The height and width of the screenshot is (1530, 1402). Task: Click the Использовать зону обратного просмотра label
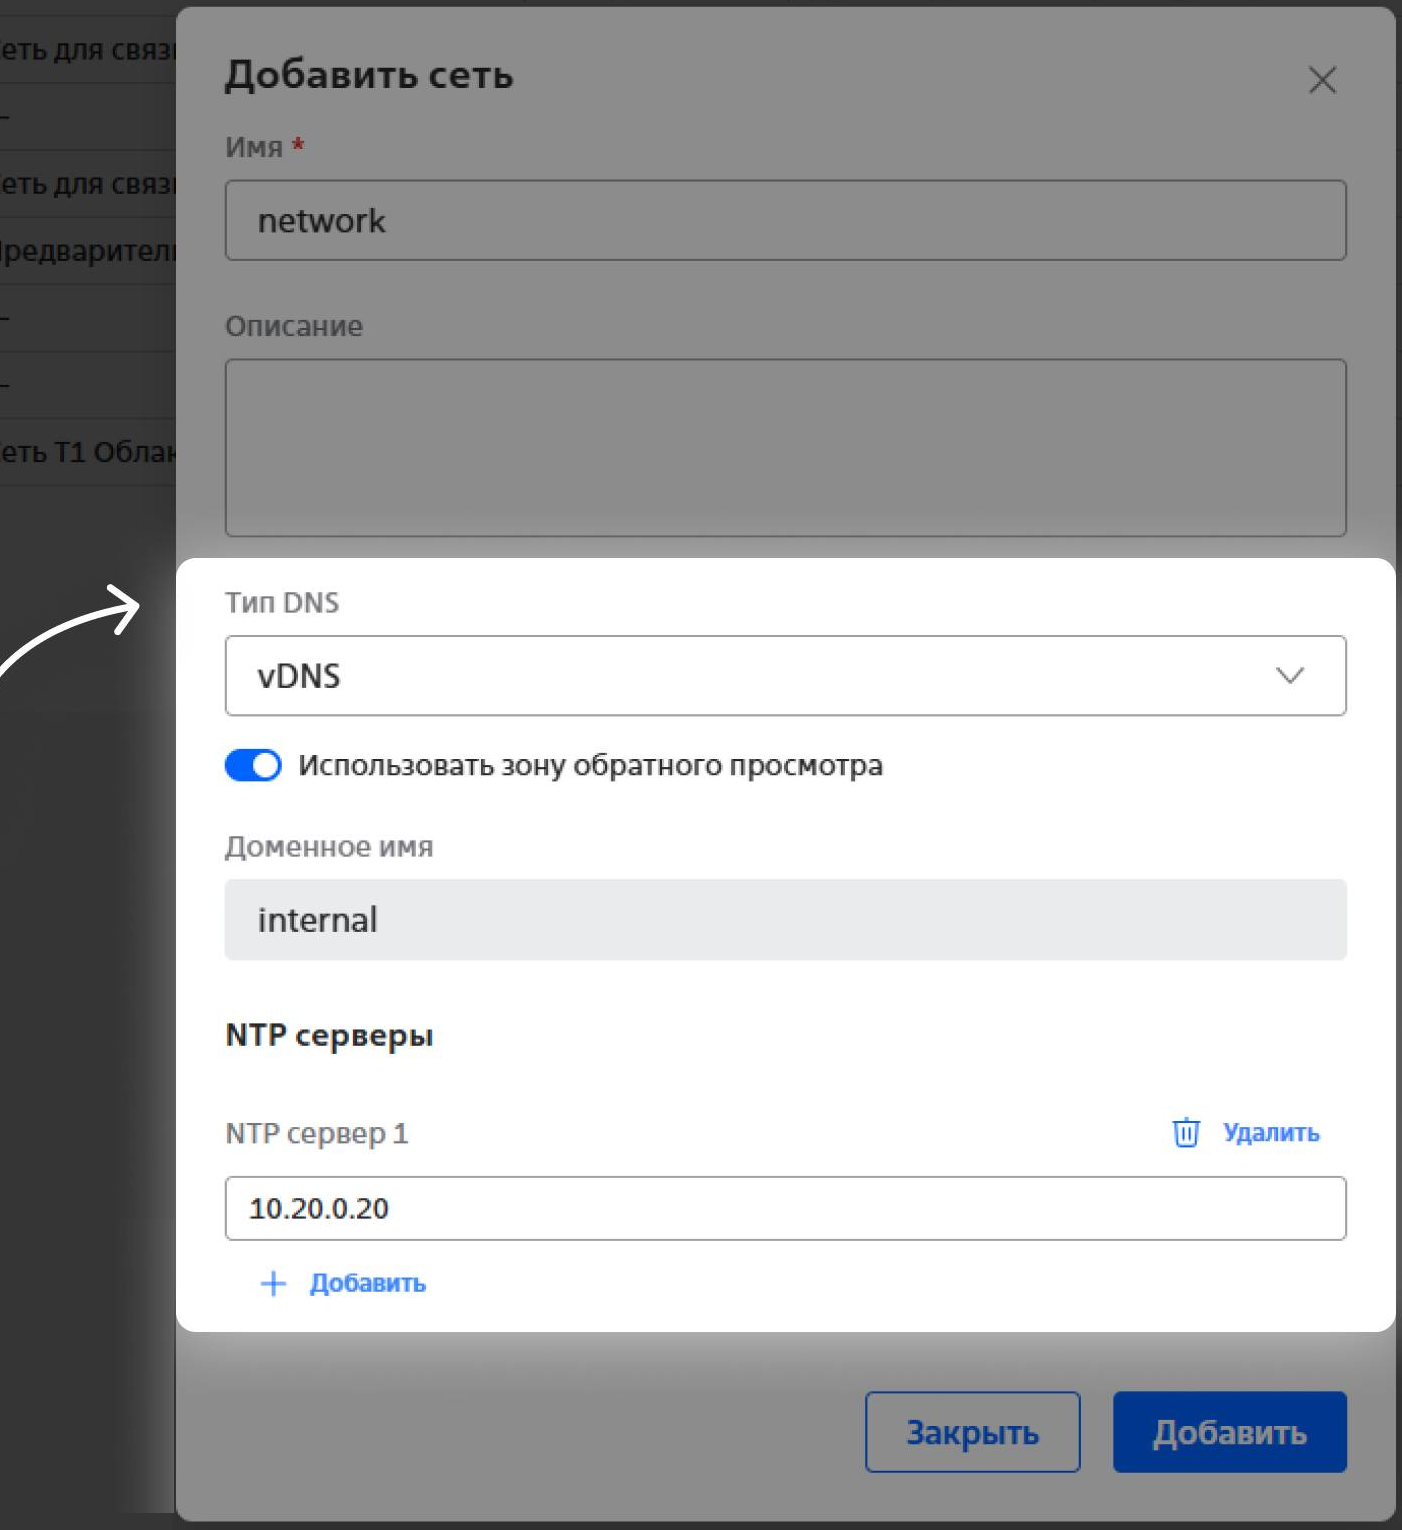coord(590,766)
